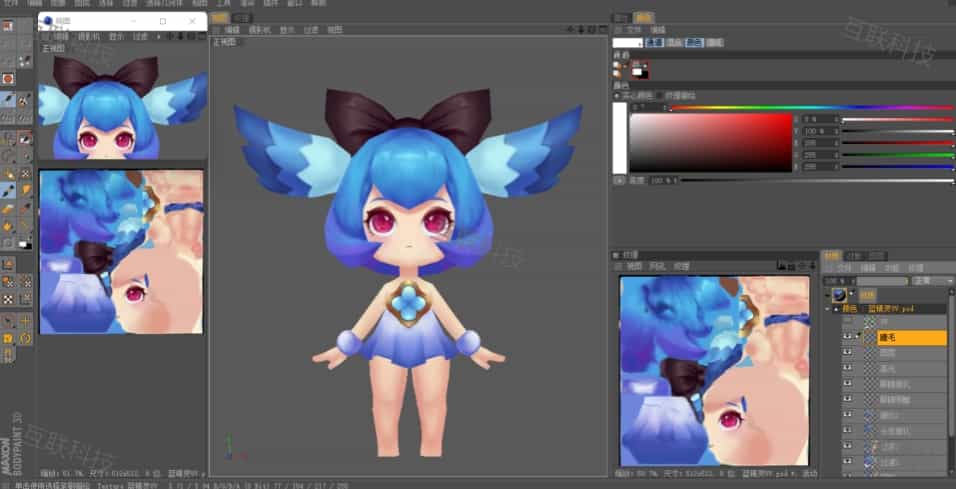The height and width of the screenshot is (489, 956).
Task: Click the red R channel slider
Action: [x=897, y=143]
